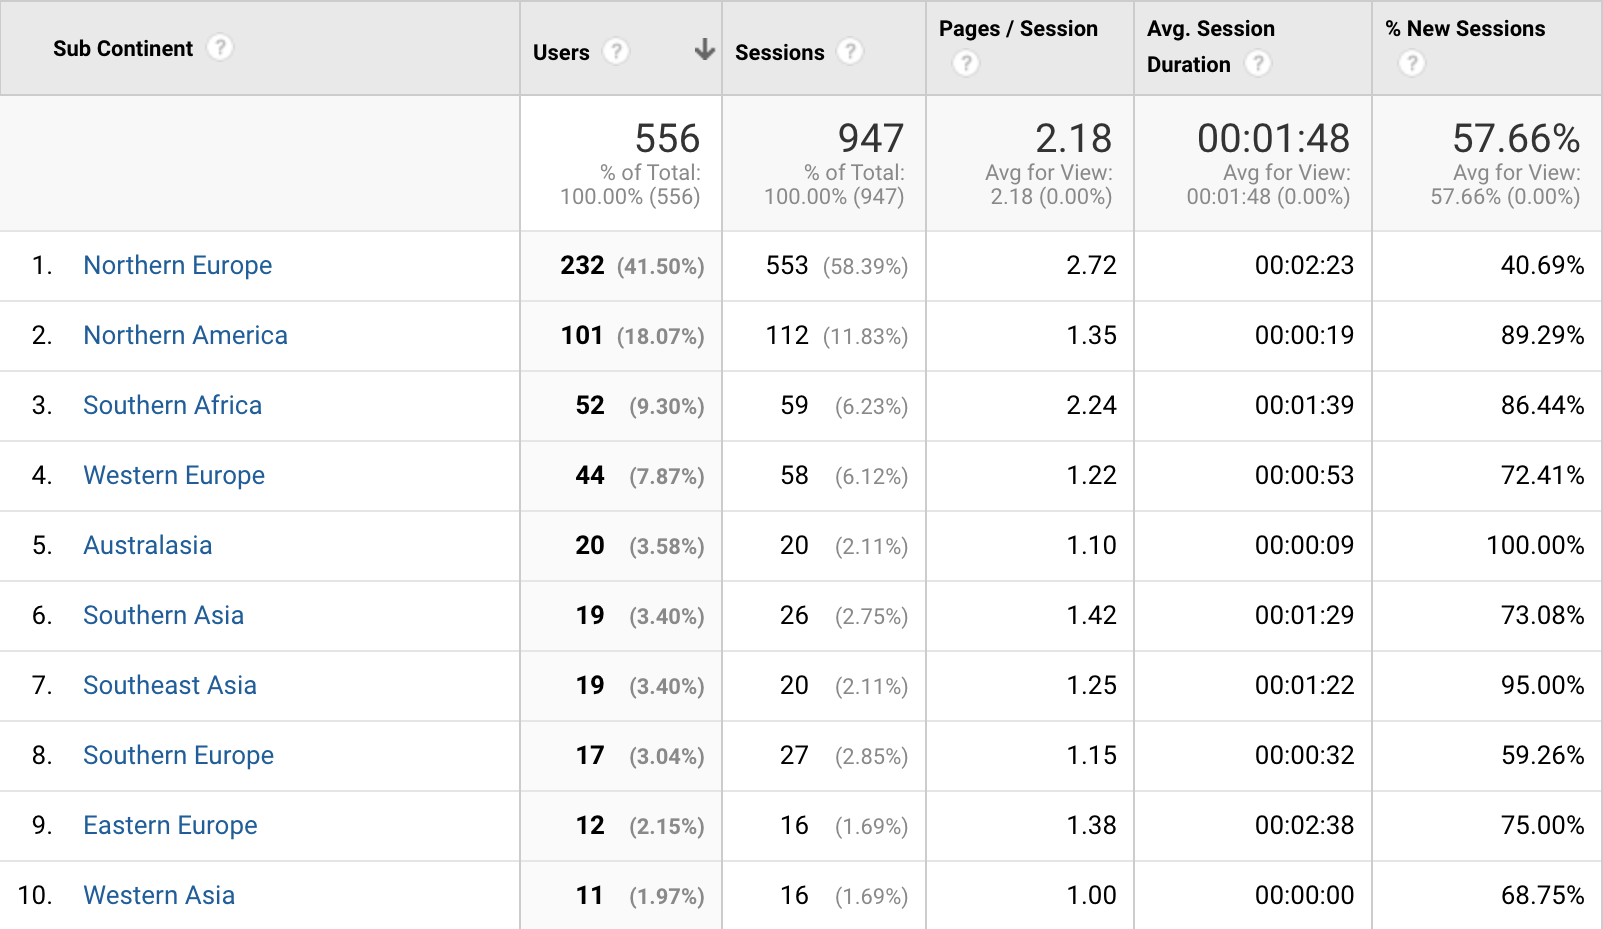The width and height of the screenshot is (1603, 929).
Task: Select the Southern Africa row link
Action: (x=172, y=405)
